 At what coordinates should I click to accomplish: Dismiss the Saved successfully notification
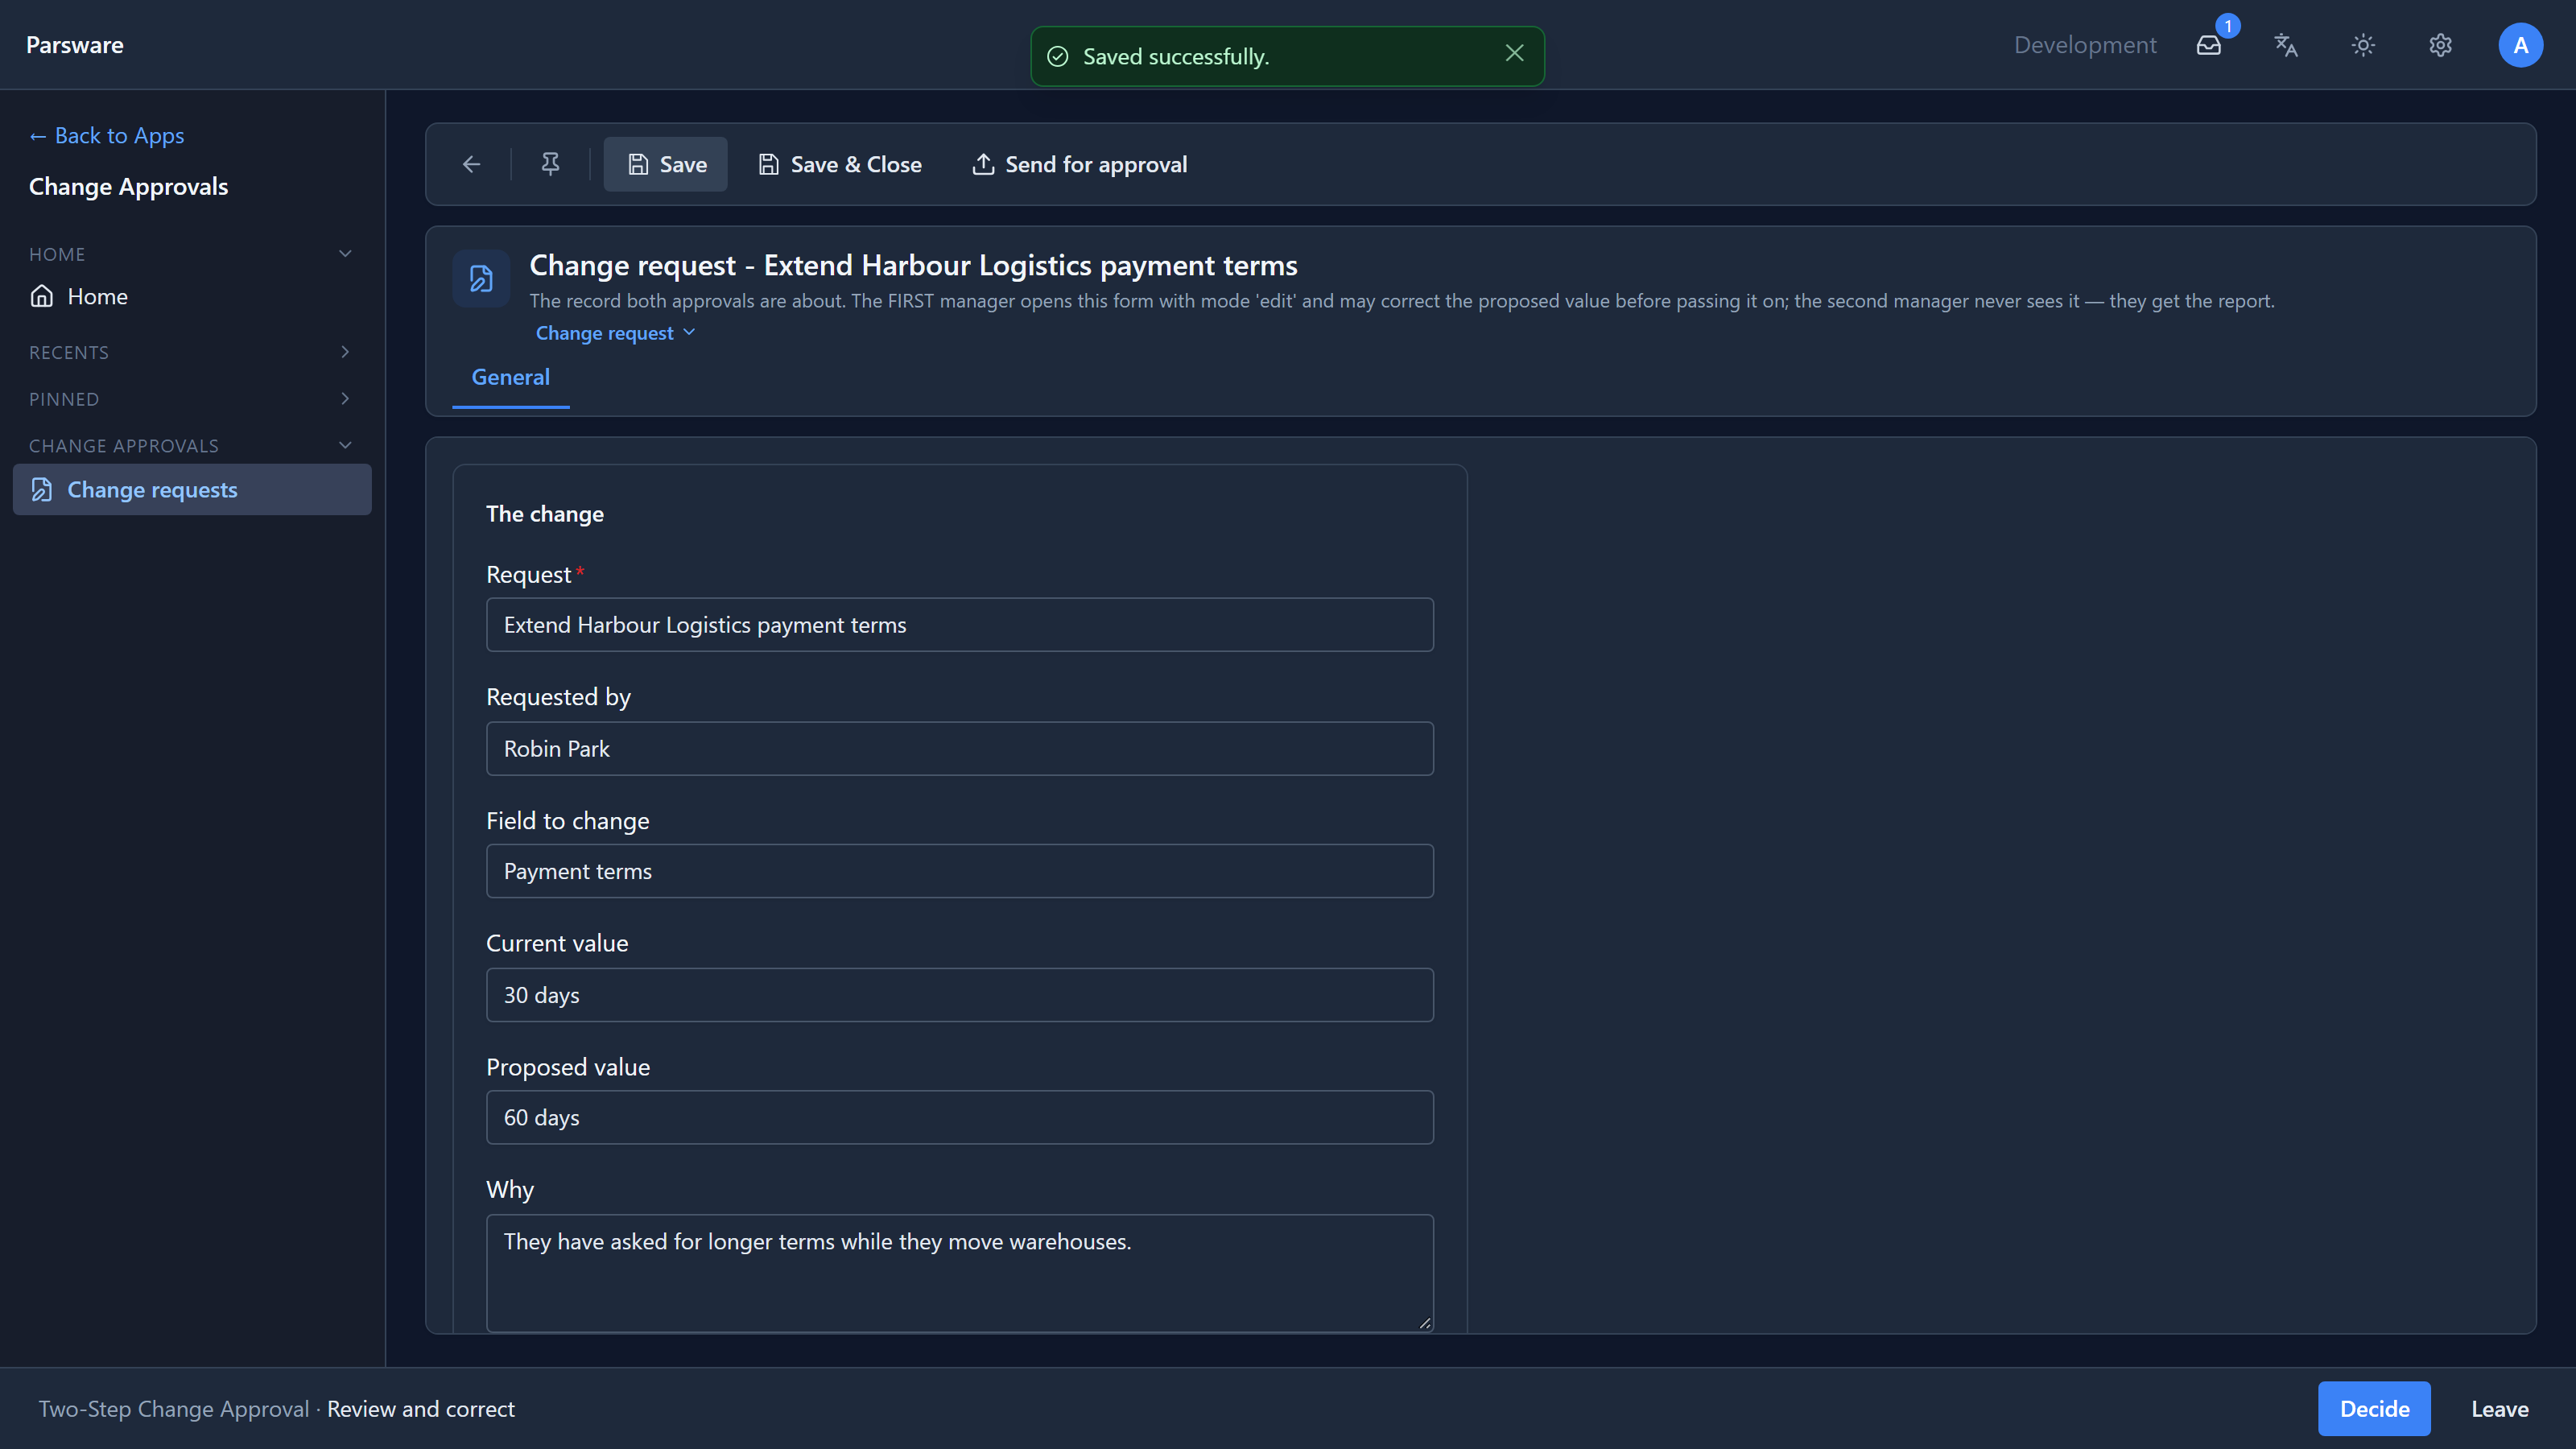[1514, 53]
